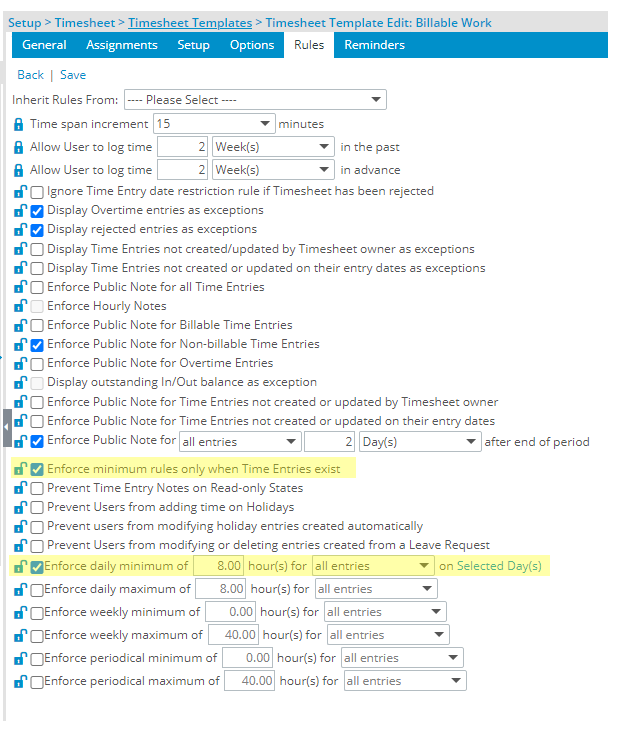Click weekly maximum hours input field
620x733 pixels.
233,635
